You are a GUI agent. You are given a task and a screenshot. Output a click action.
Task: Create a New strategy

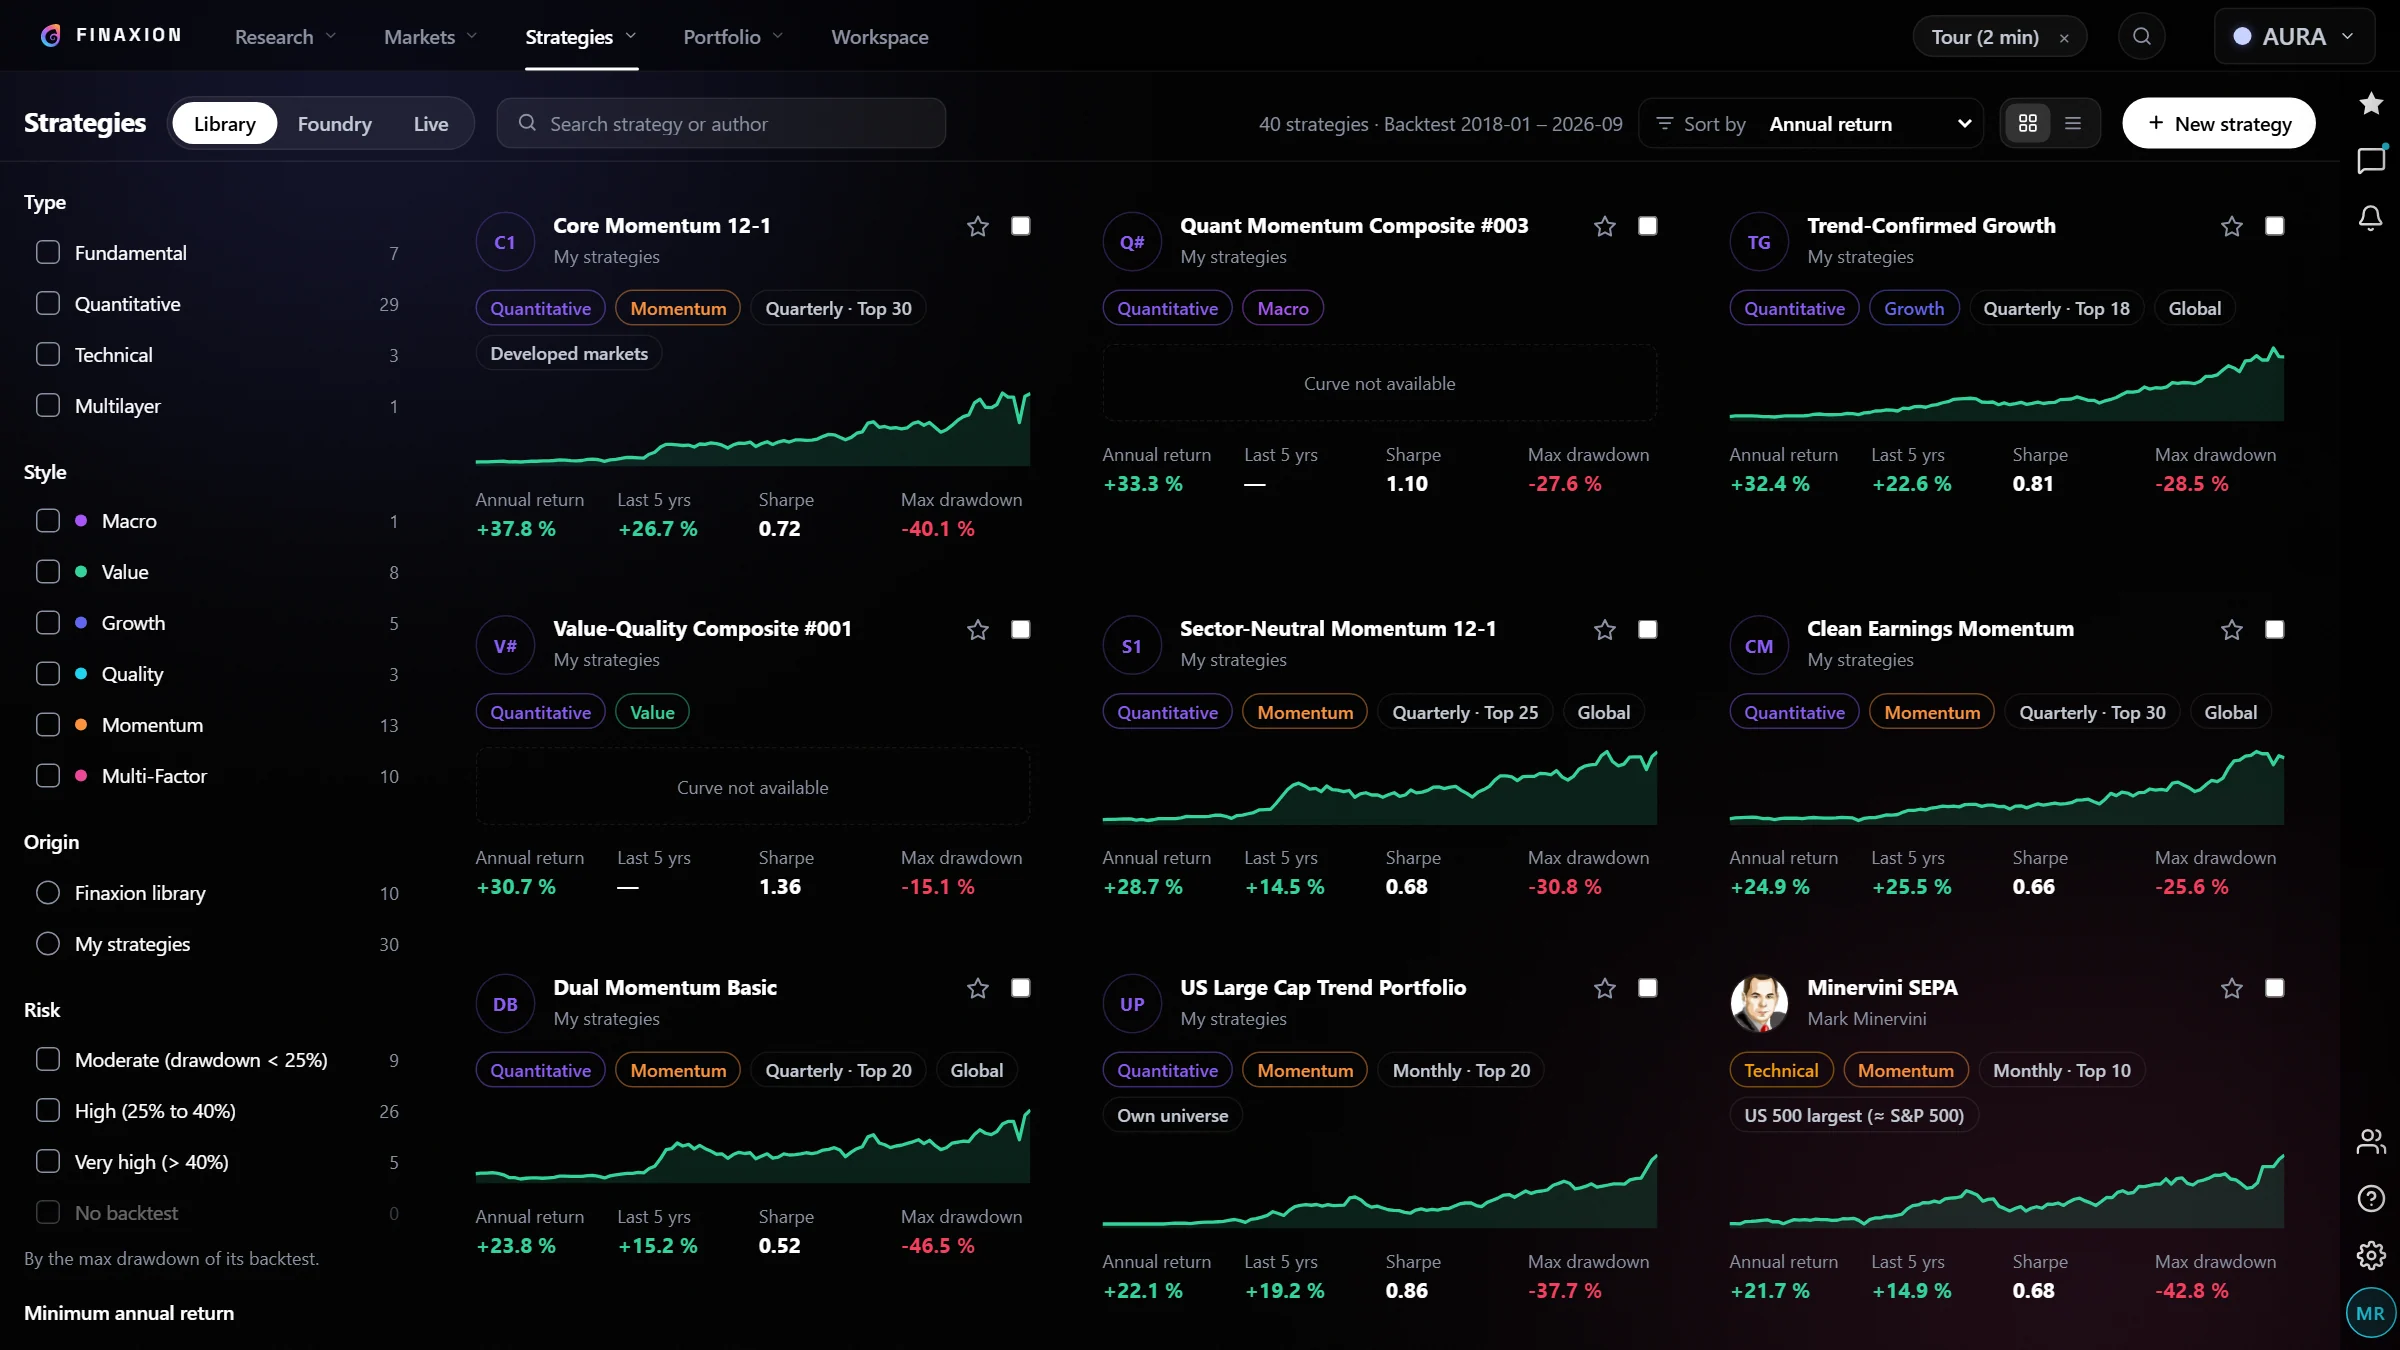(2219, 123)
